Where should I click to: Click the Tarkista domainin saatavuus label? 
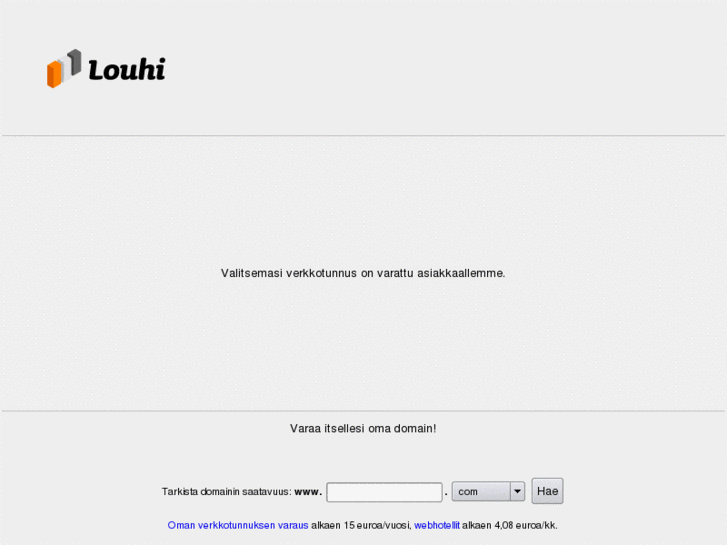point(227,492)
